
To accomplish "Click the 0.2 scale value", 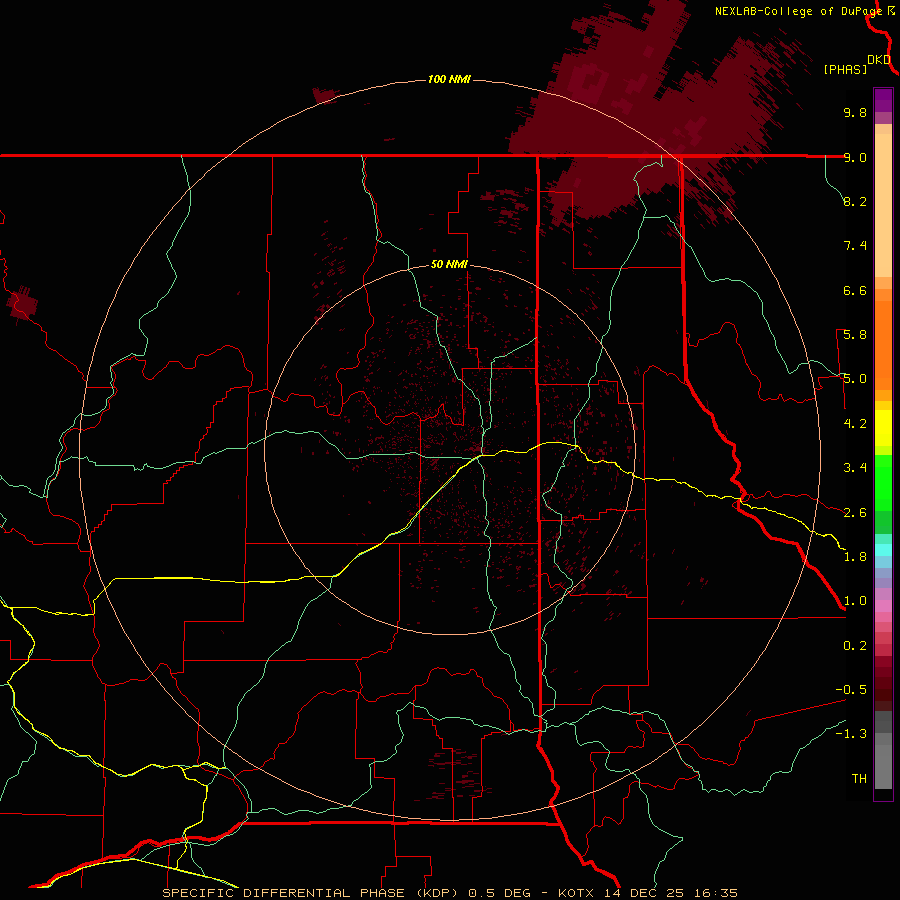I will (855, 646).
